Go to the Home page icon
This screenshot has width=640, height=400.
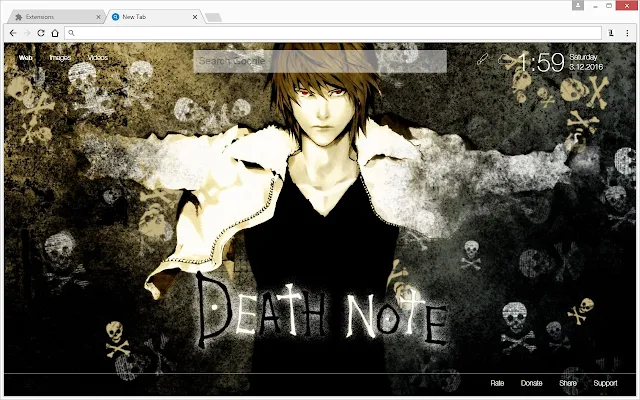click(x=55, y=33)
